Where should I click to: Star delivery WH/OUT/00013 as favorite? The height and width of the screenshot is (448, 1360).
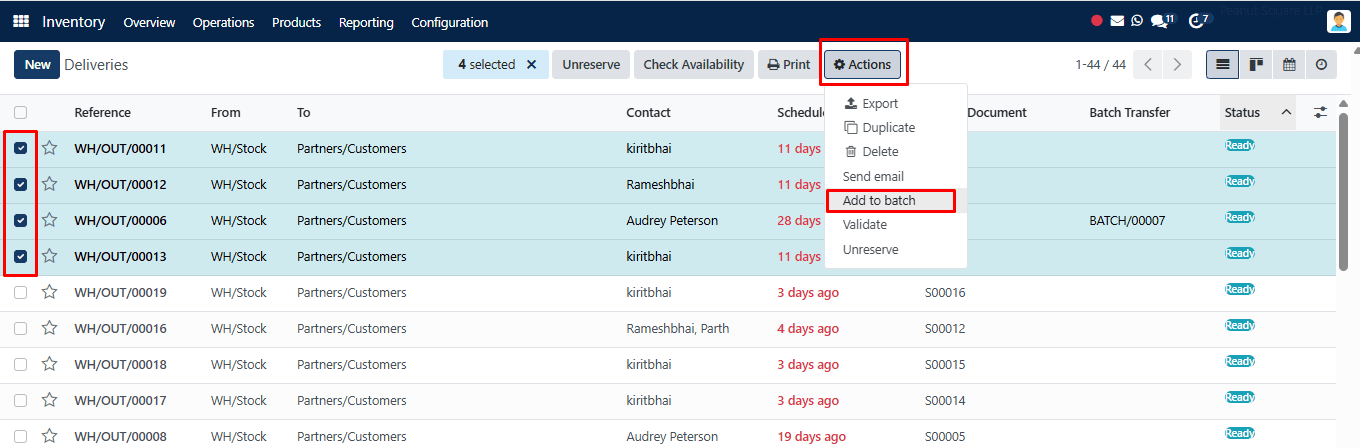[x=49, y=256]
